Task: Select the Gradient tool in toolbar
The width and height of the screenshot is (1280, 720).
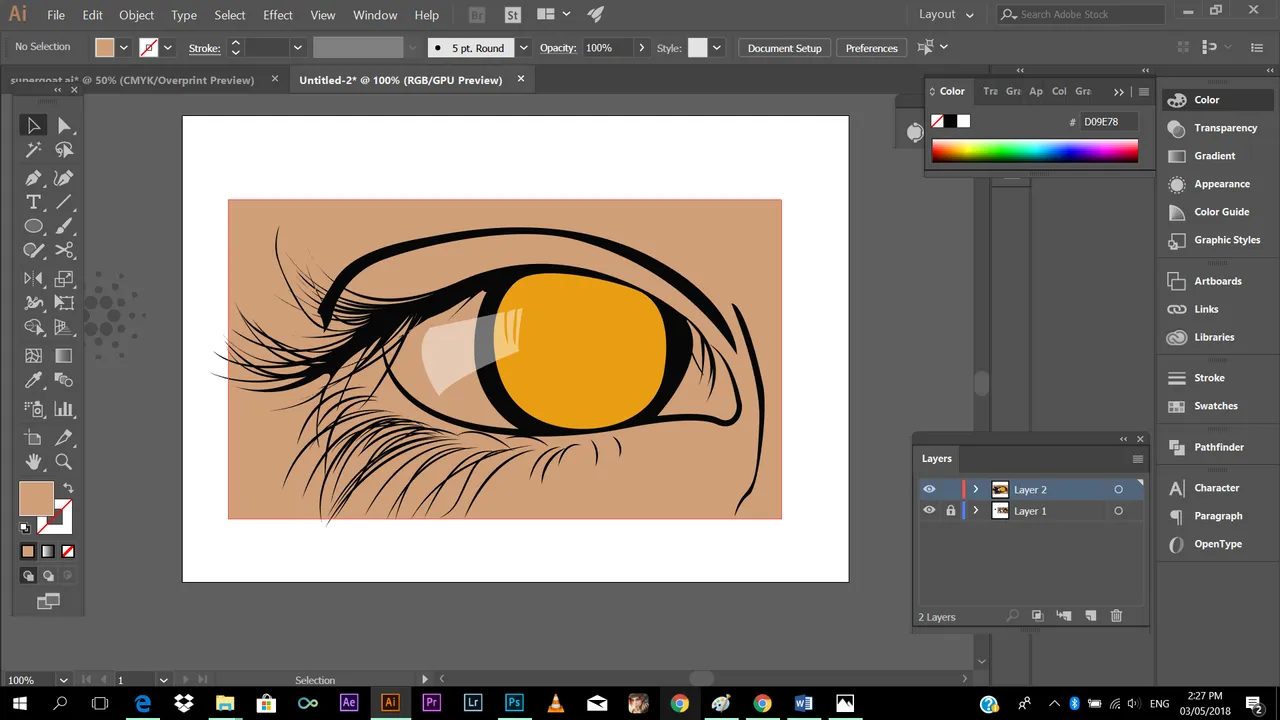Action: point(64,356)
